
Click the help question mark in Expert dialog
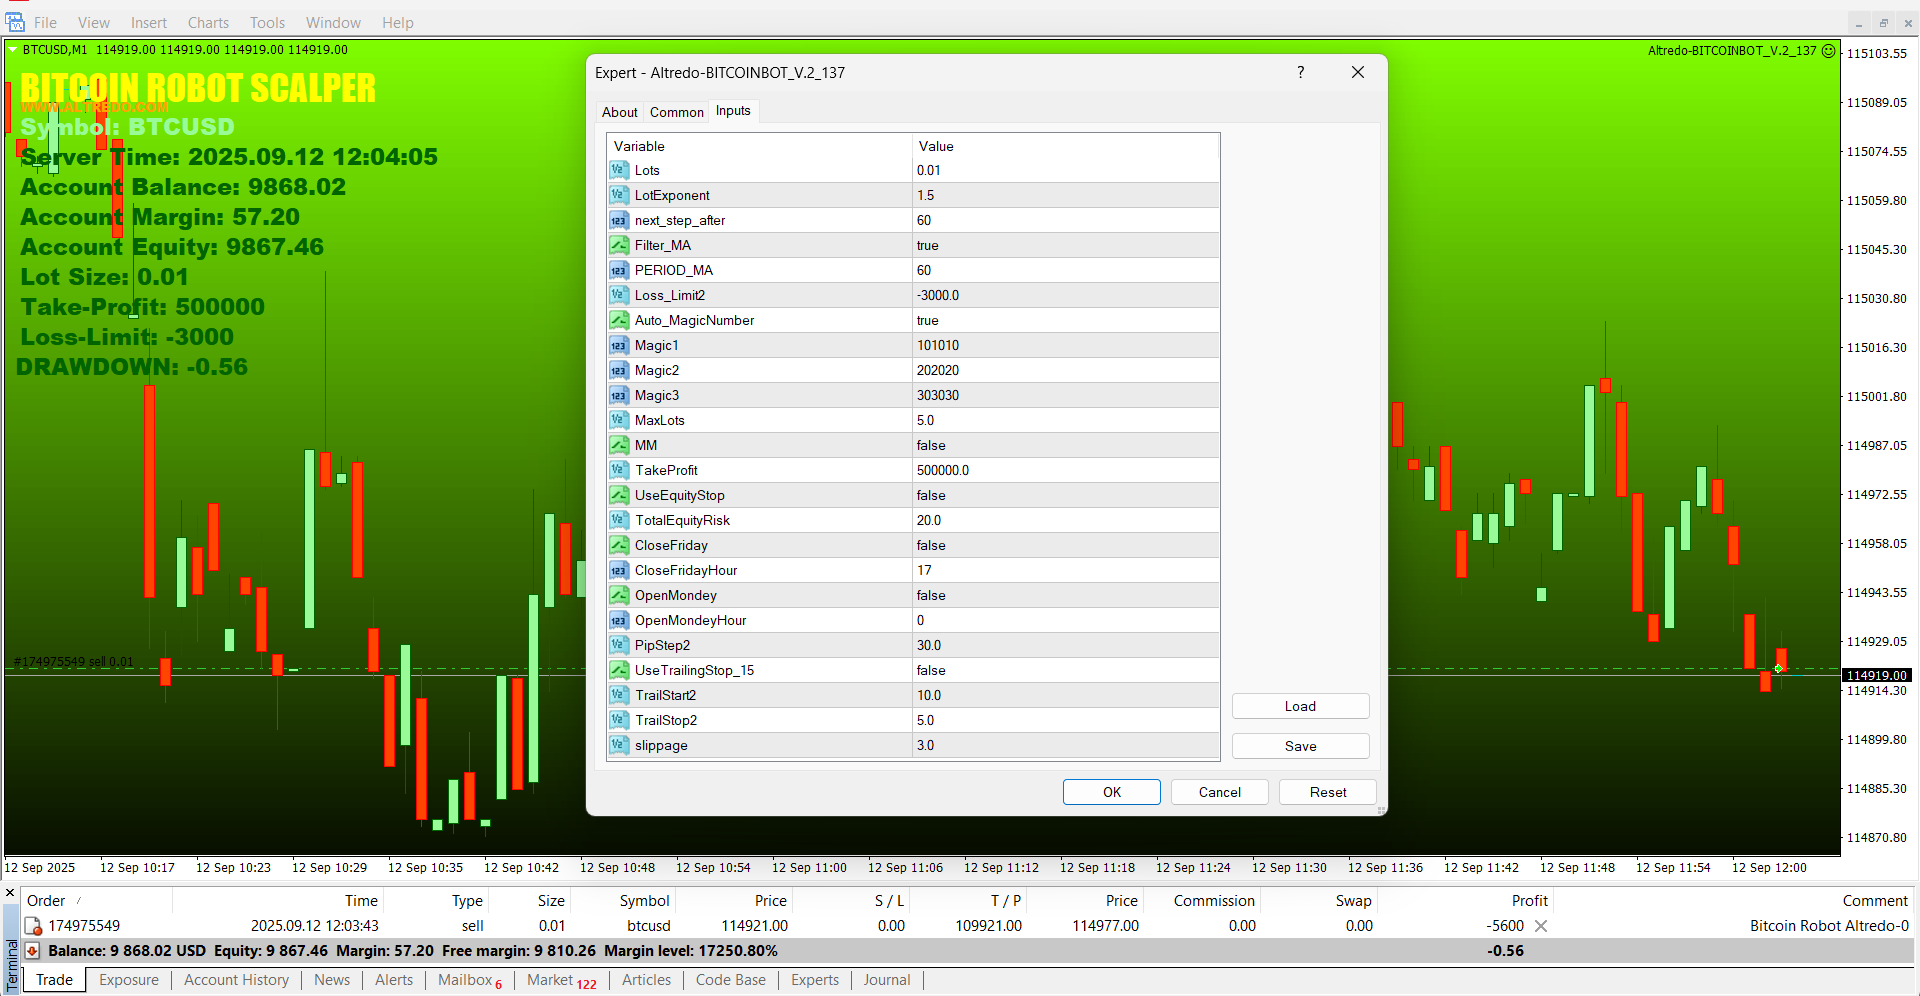[1300, 72]
